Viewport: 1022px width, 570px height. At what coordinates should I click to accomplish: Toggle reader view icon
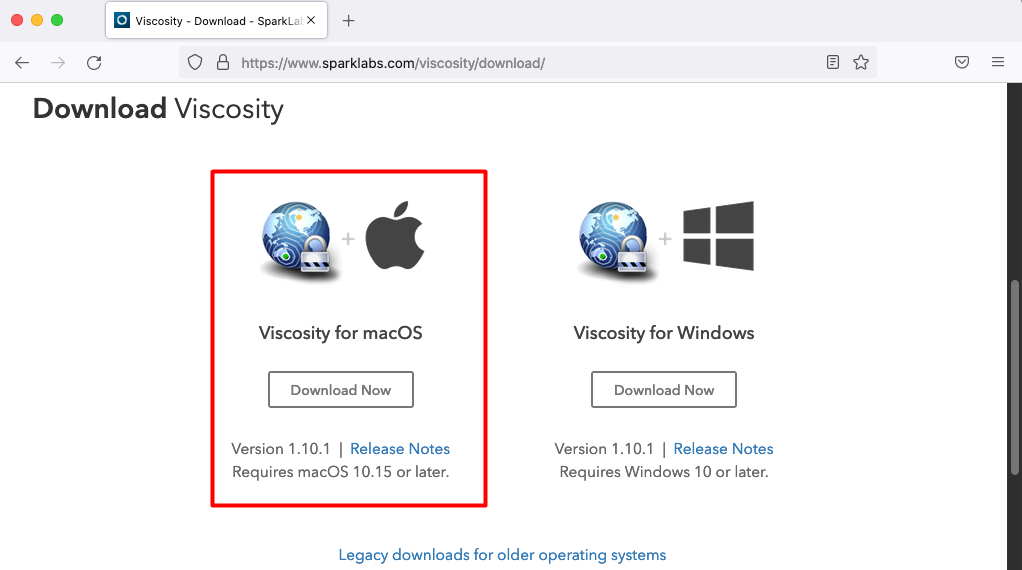click(x=832, y=63)
